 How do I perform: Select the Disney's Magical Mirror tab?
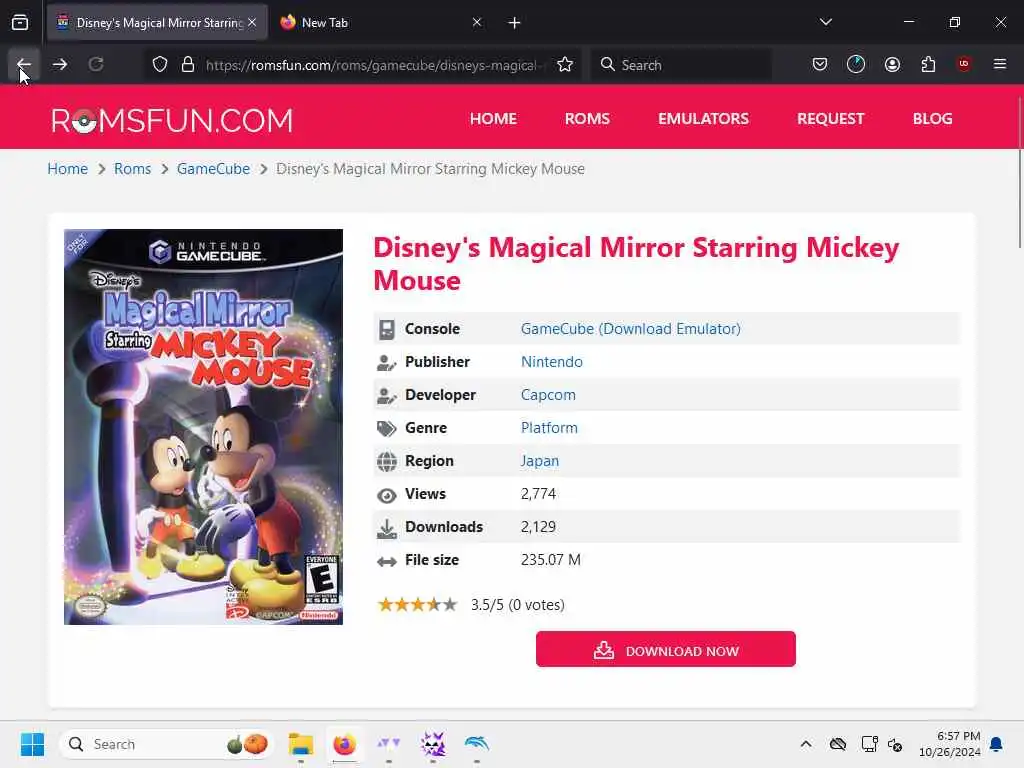[x=157, y=22]
